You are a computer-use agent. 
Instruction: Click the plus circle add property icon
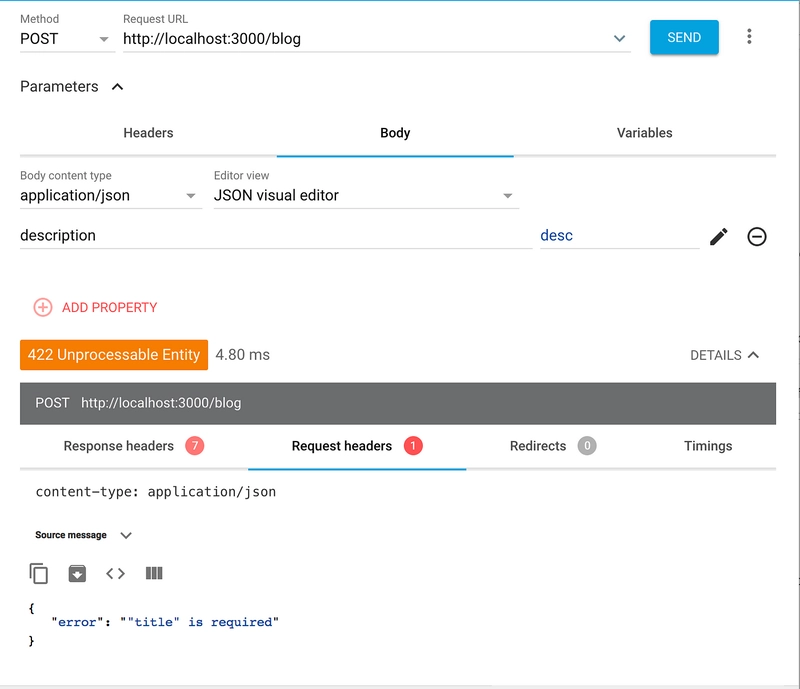tap(43, 307)
